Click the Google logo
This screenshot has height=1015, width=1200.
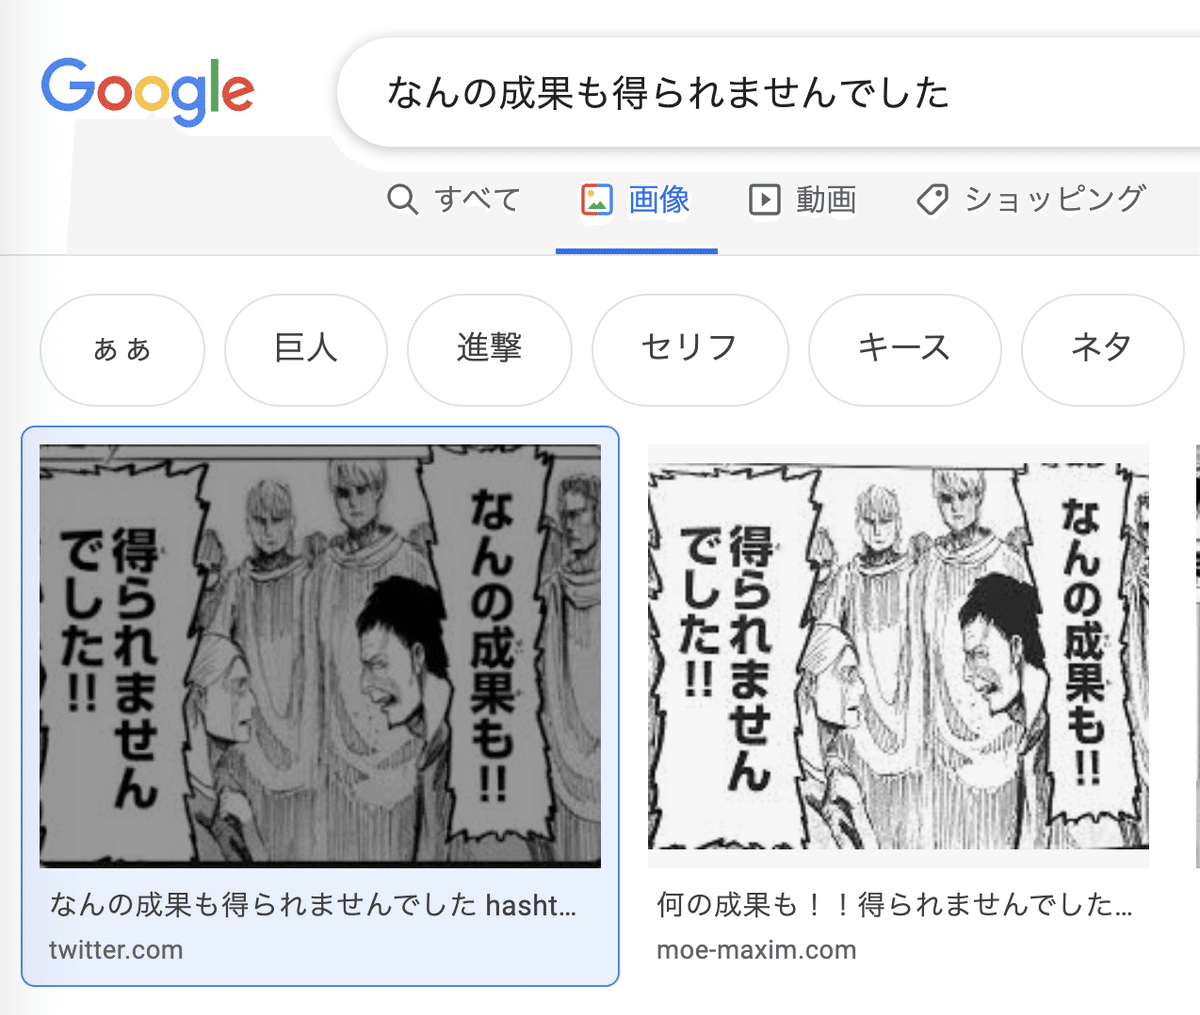pyautogui.click(x=147, y=91)
